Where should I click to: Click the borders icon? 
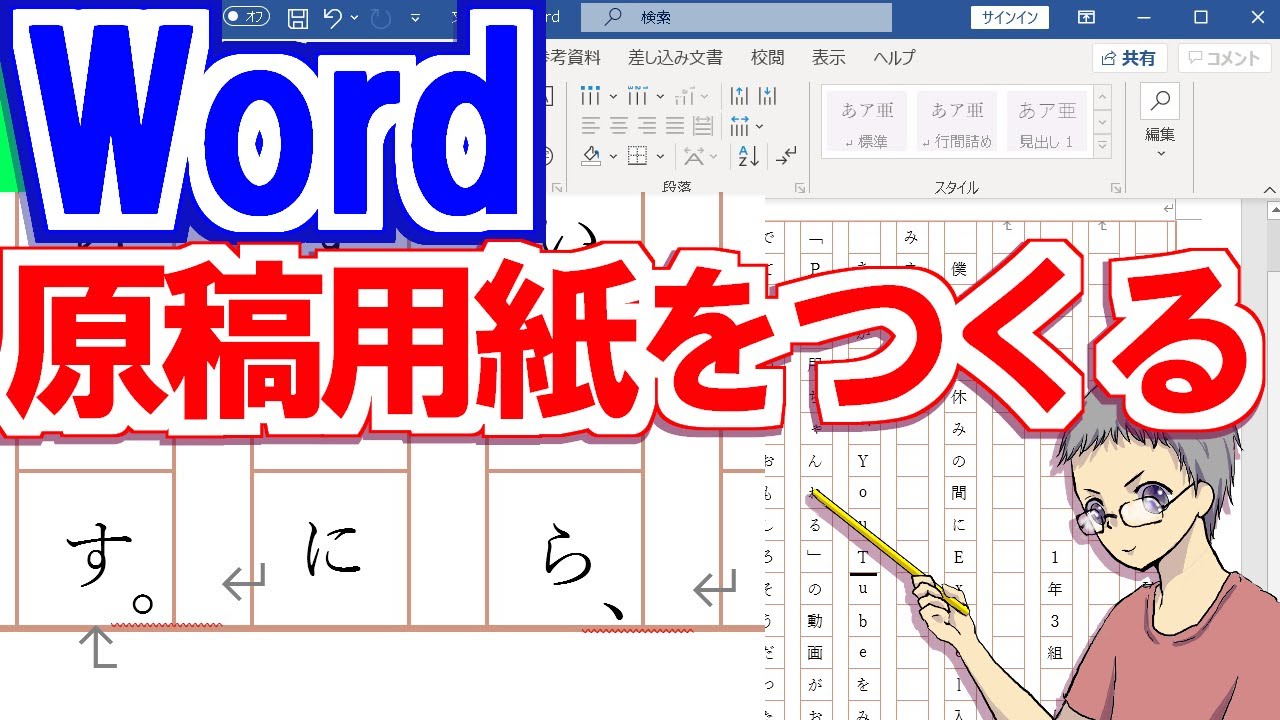click(x=637, y=156)
